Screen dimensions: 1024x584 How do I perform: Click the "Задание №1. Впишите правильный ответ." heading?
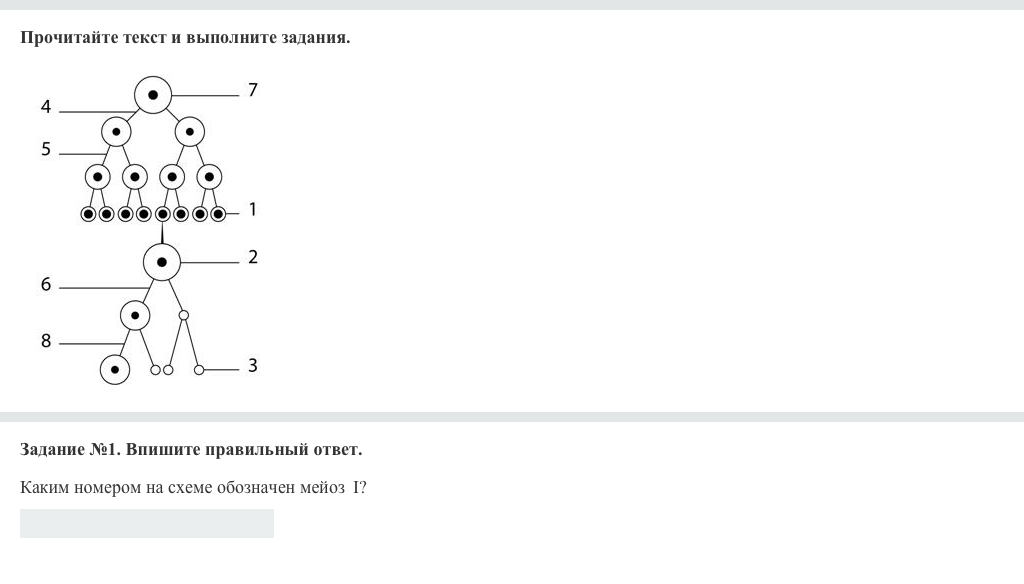click(191, 450)
